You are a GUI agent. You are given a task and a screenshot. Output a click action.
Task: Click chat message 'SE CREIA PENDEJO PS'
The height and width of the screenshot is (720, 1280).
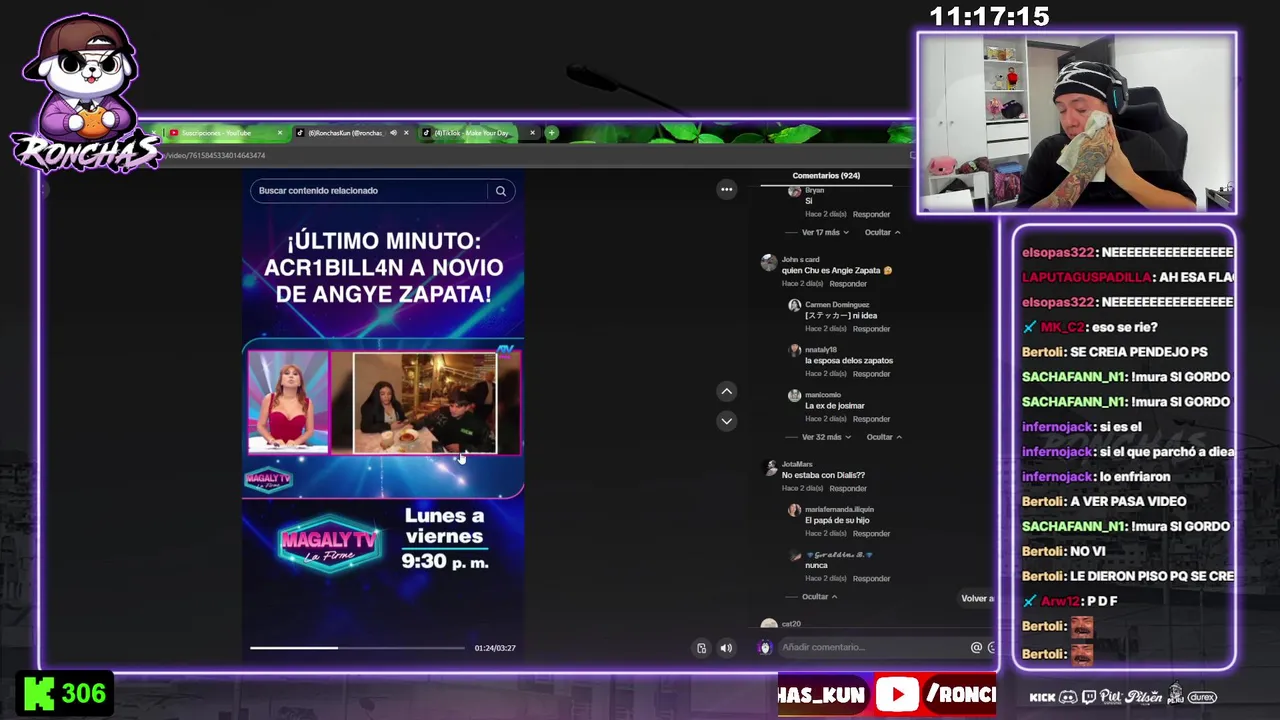click(1139, 352)
